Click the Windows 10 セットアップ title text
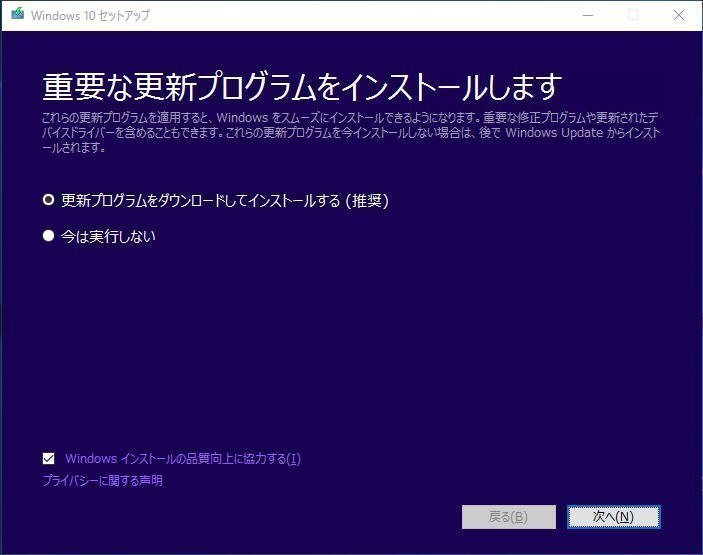The width and height of the screenshot is (703, 555). point(90,15)
